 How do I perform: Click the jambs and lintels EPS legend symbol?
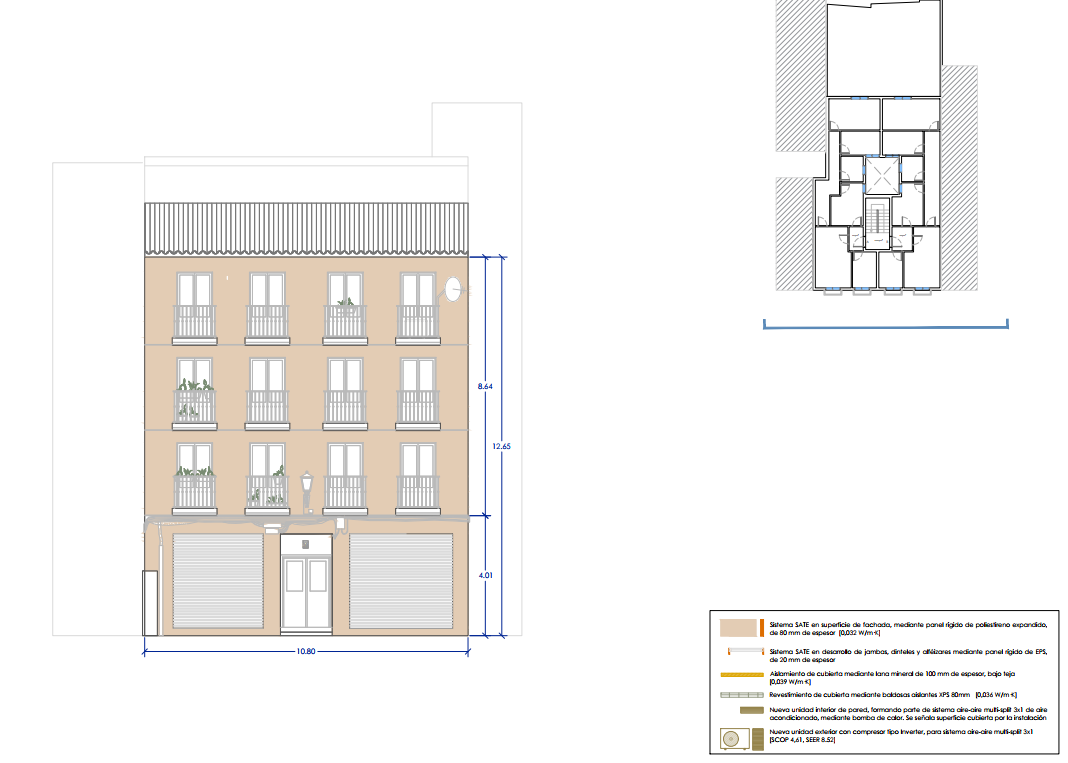(741, 652)
